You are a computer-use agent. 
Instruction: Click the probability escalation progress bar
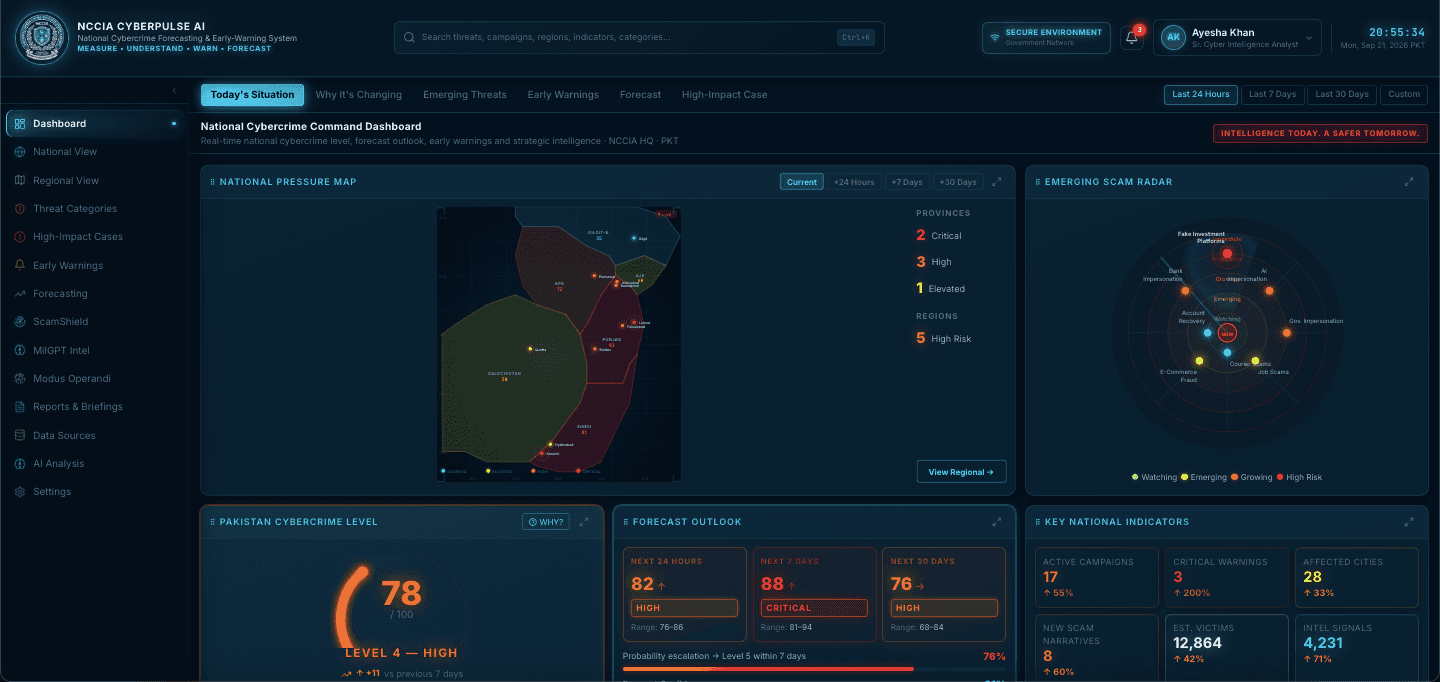[x=814, y=669]
